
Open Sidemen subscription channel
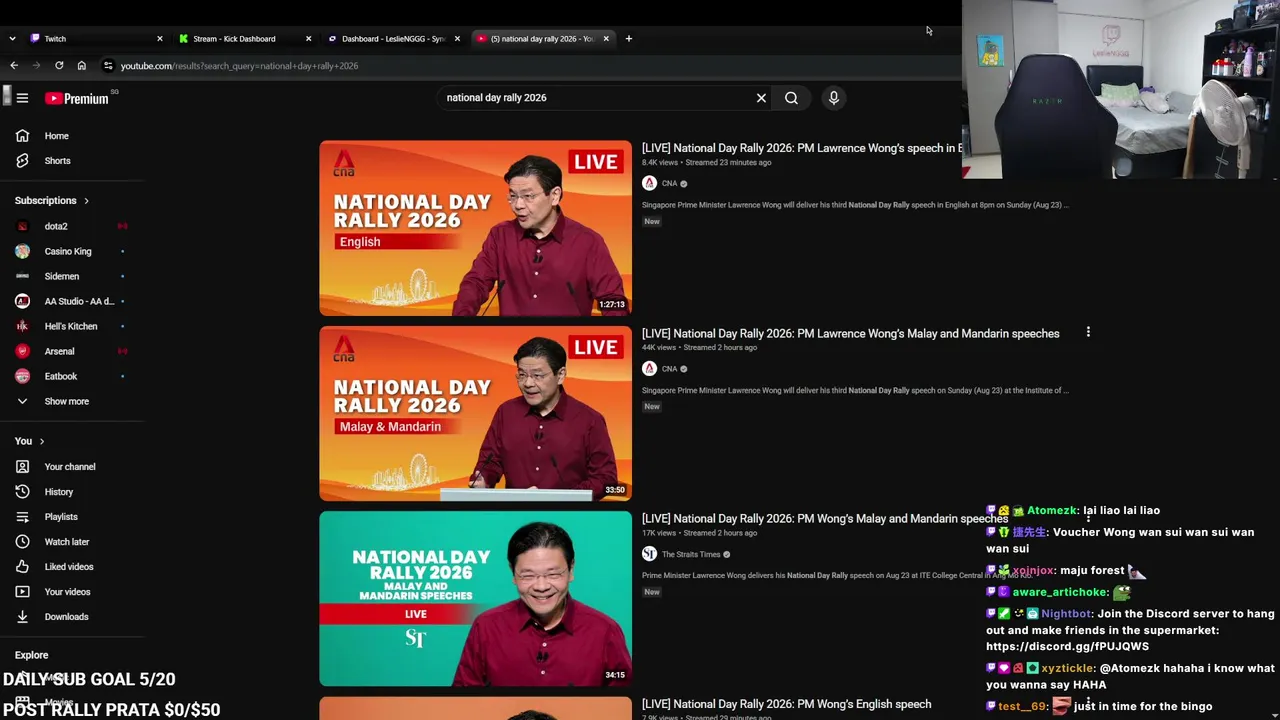tap(62, 276)
